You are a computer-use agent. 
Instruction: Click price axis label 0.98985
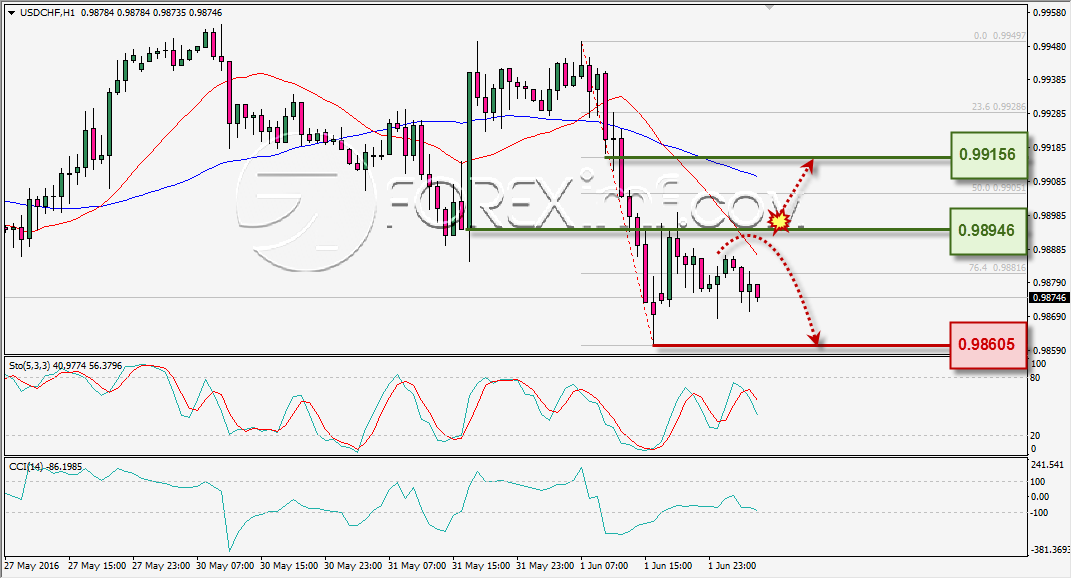click(1049, 215)
